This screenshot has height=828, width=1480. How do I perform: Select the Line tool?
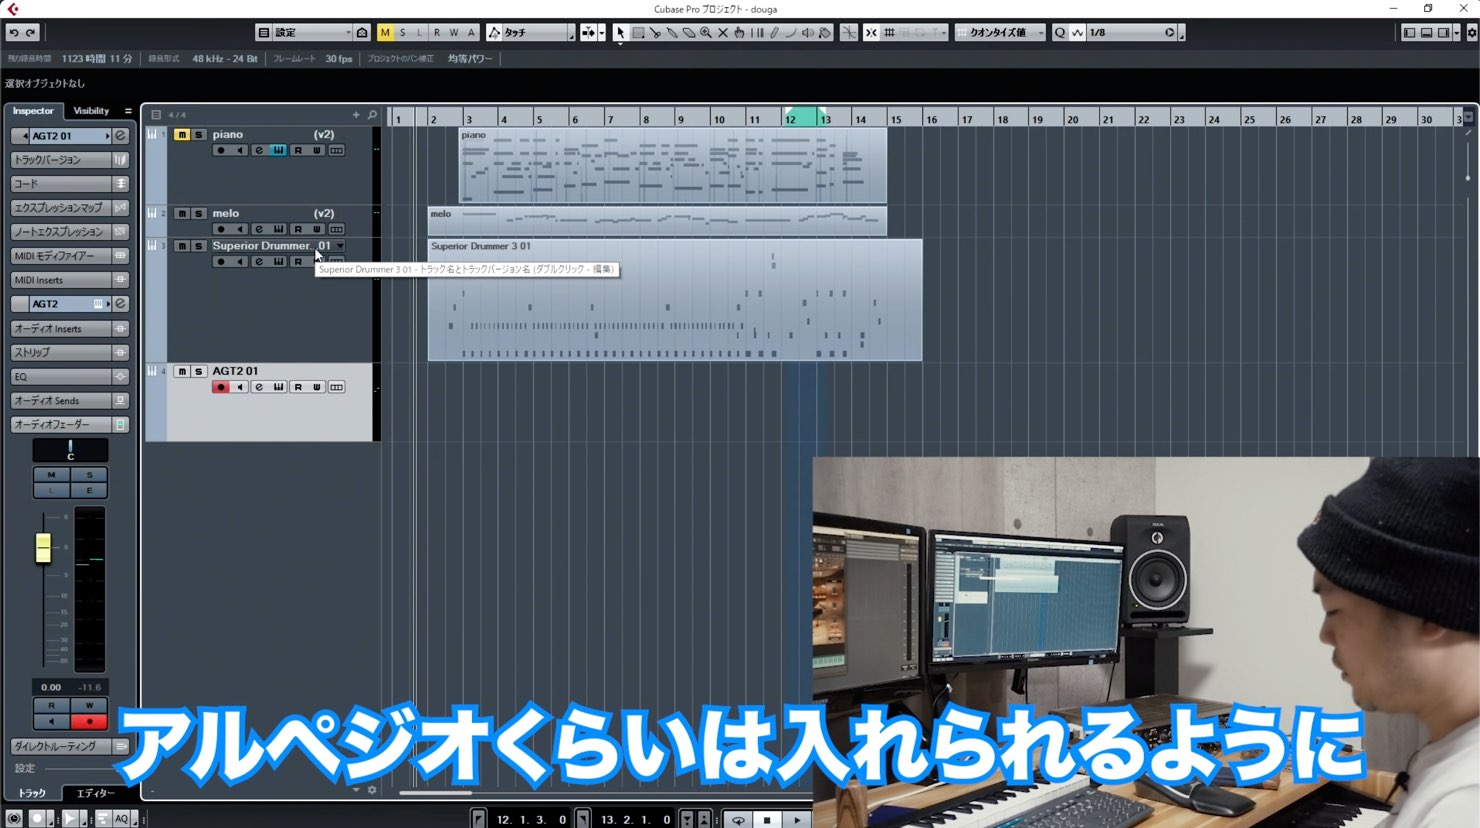coord(791,33)
